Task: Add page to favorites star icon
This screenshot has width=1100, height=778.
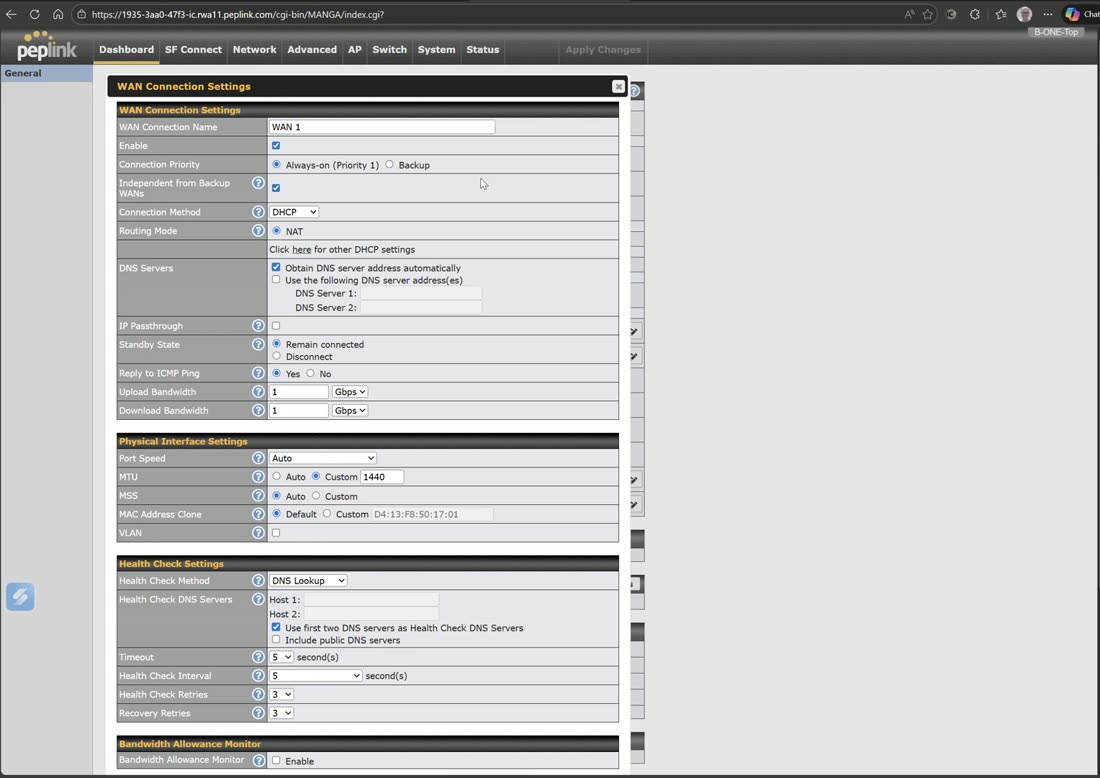Action: (928, 14)
